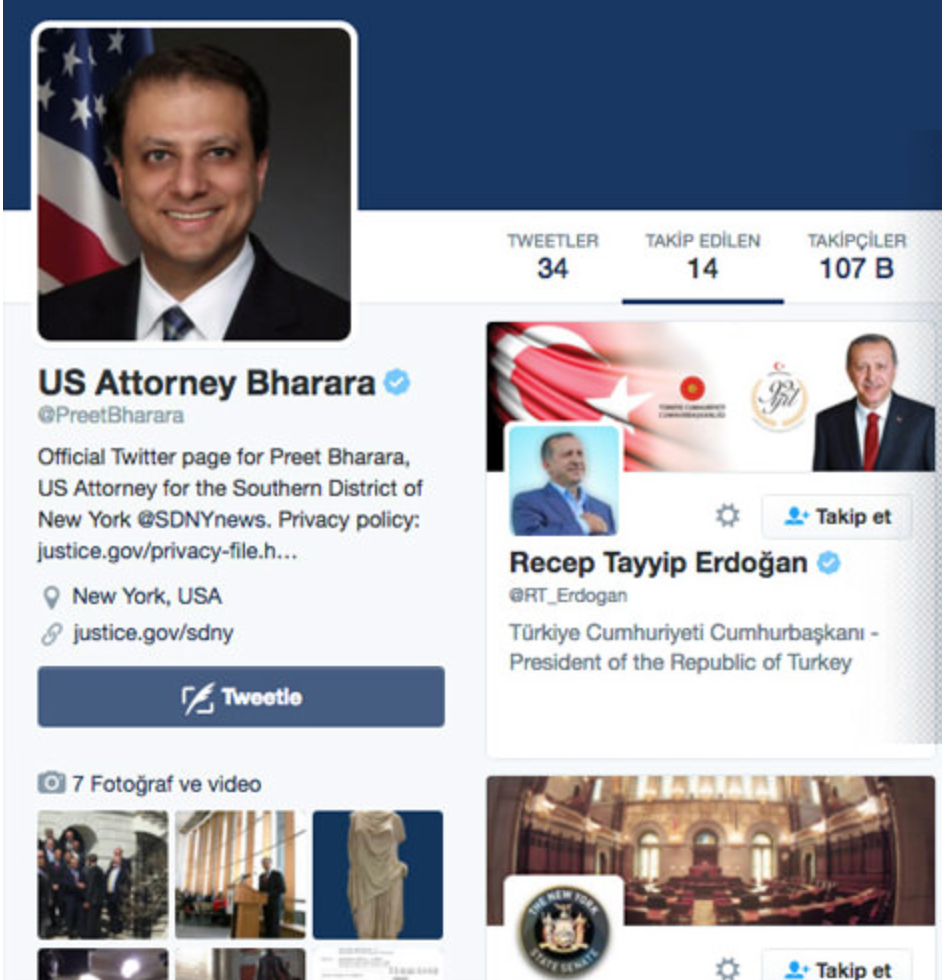Click the @RT_Erdogan handle
Screen dimensions: 942x980
[x=568, y=596]
